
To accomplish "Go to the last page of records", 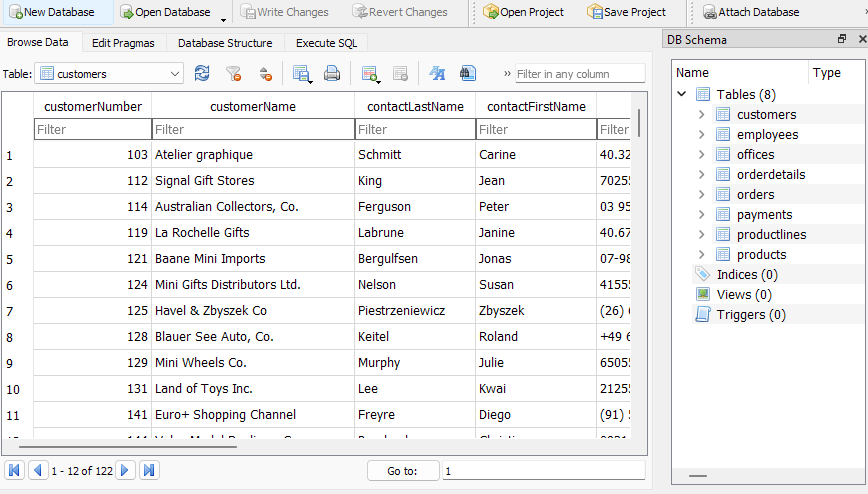I will coord(149,470).
